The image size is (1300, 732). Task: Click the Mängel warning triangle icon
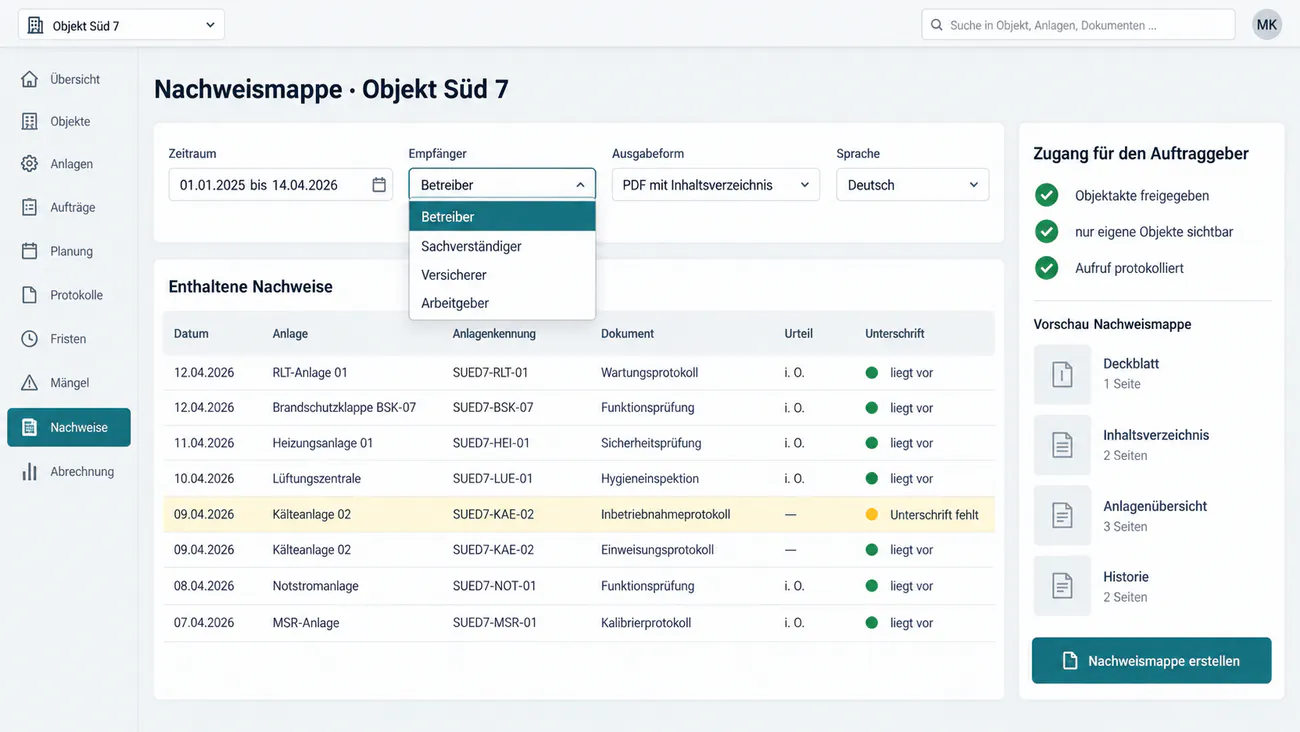pyautogui.click(x=30, y=383)
